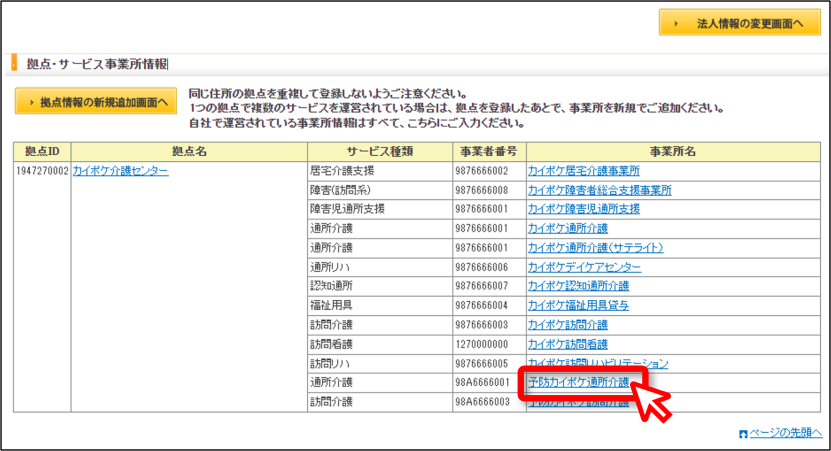This screenshot has height=451, width=831.
Task: Click the arrow icon on 法人情報の変更画面へ
Action: [x=676, y=23]
